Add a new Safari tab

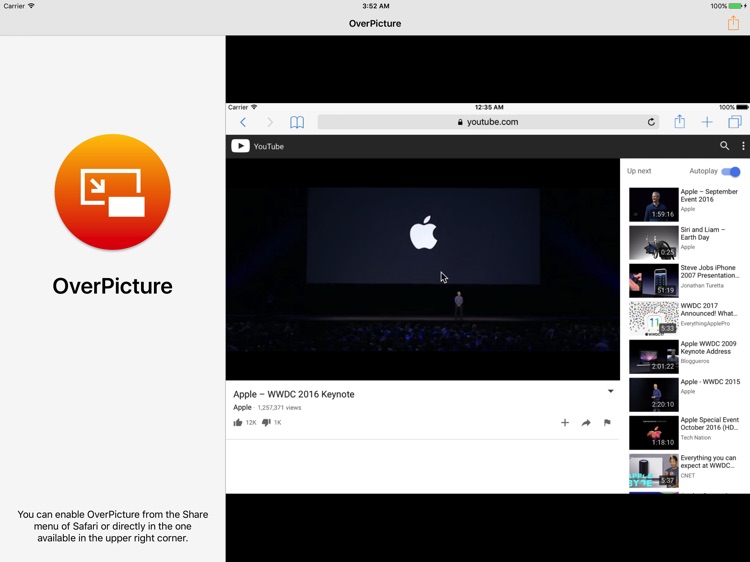pos(707,122)
